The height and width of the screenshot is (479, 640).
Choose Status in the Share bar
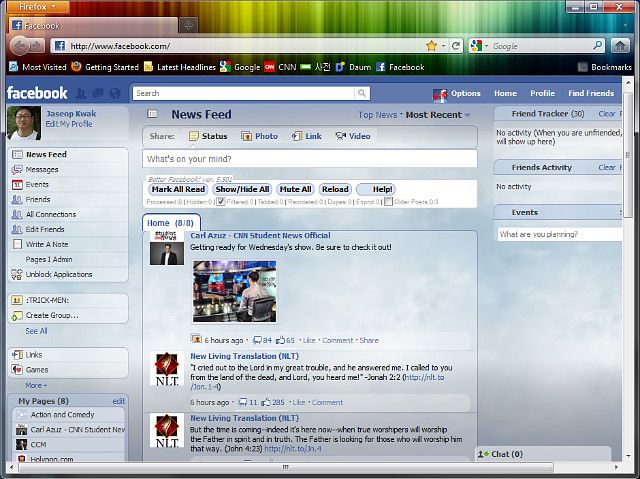point(208,136)
